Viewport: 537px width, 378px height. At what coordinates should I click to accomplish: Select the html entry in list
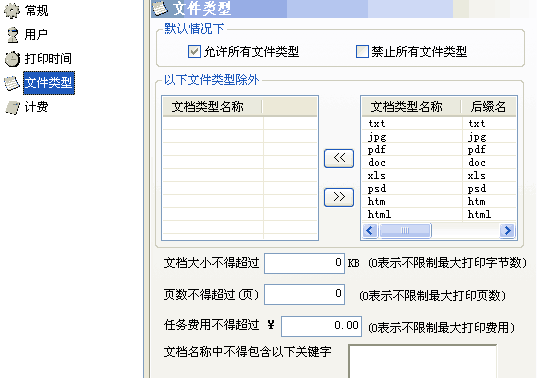439,215
